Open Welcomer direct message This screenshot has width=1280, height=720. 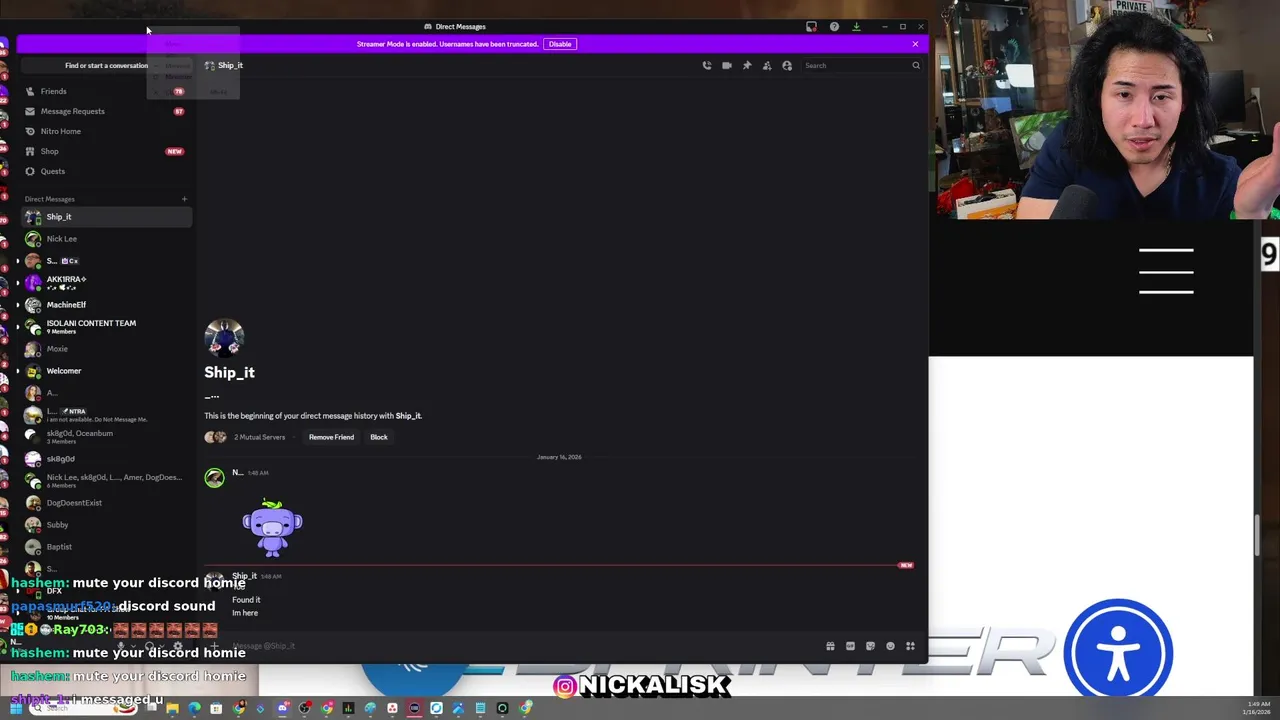tap(105, 371)
